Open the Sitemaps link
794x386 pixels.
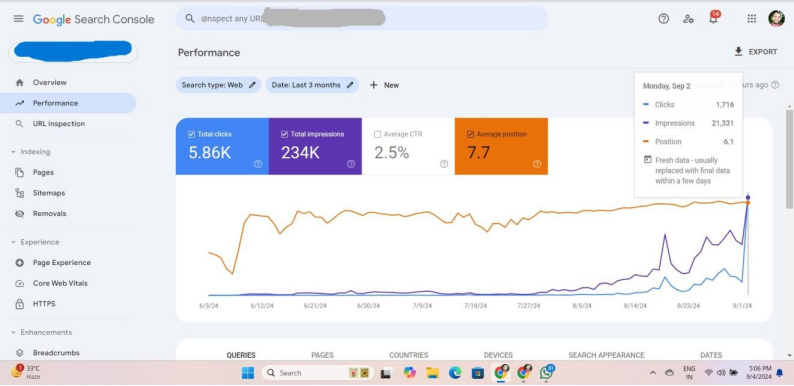49,193
